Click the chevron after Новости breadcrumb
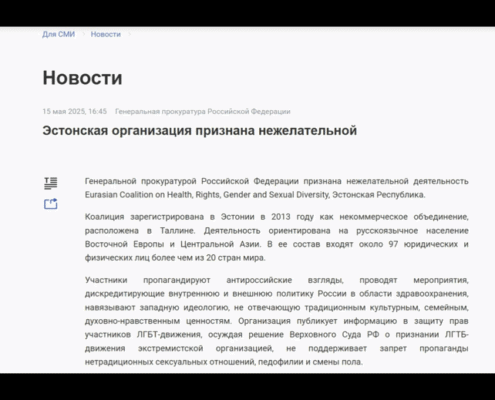The width and height of the screenshot is (495, 400). pyautogui.click(x=129, y=34)
